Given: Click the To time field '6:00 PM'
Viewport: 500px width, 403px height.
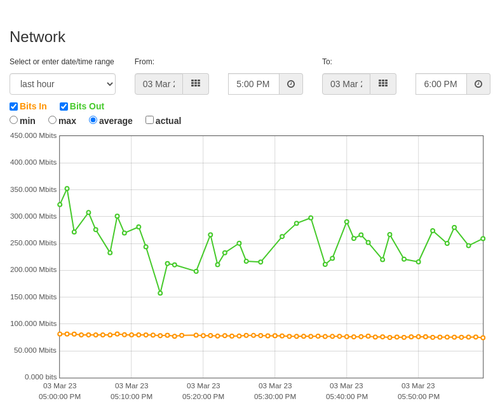Looking at the screenshot, I should (x=441, y=84).
